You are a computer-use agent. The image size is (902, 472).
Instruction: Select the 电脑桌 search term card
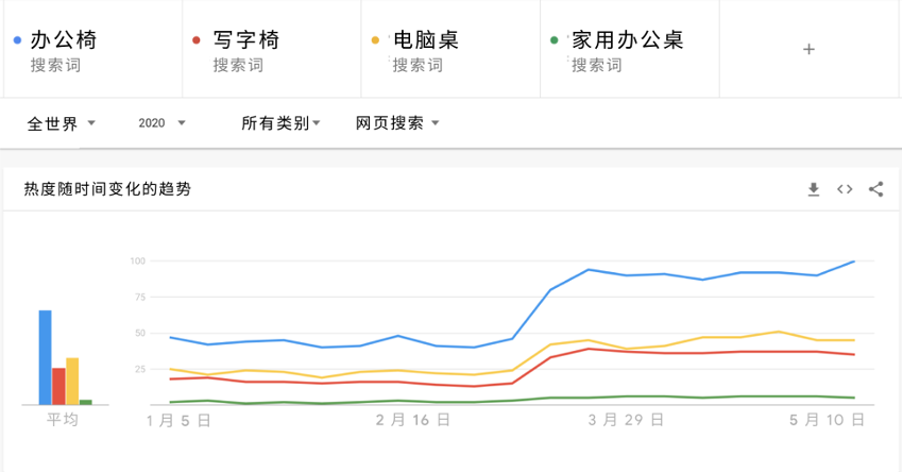point(450,49)
